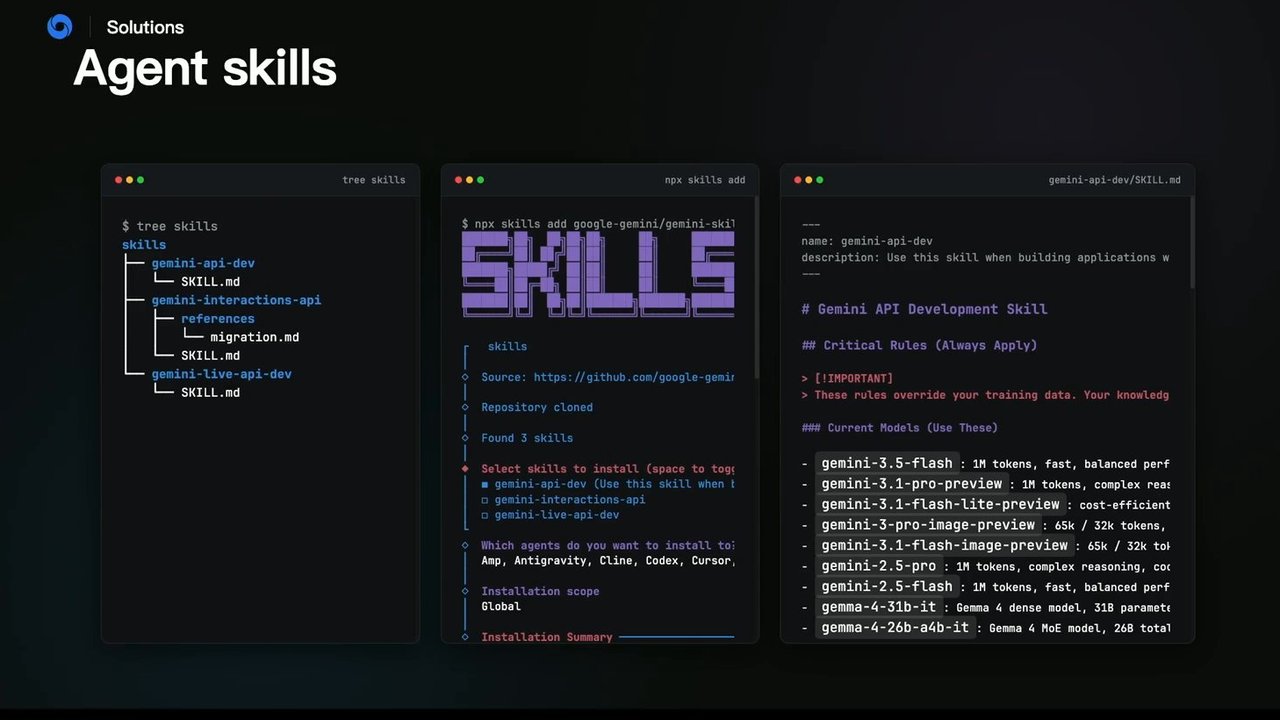Click the 'name: gemini-api-dev' line
Screen dimensions: 1280x720
click(867, 241)
